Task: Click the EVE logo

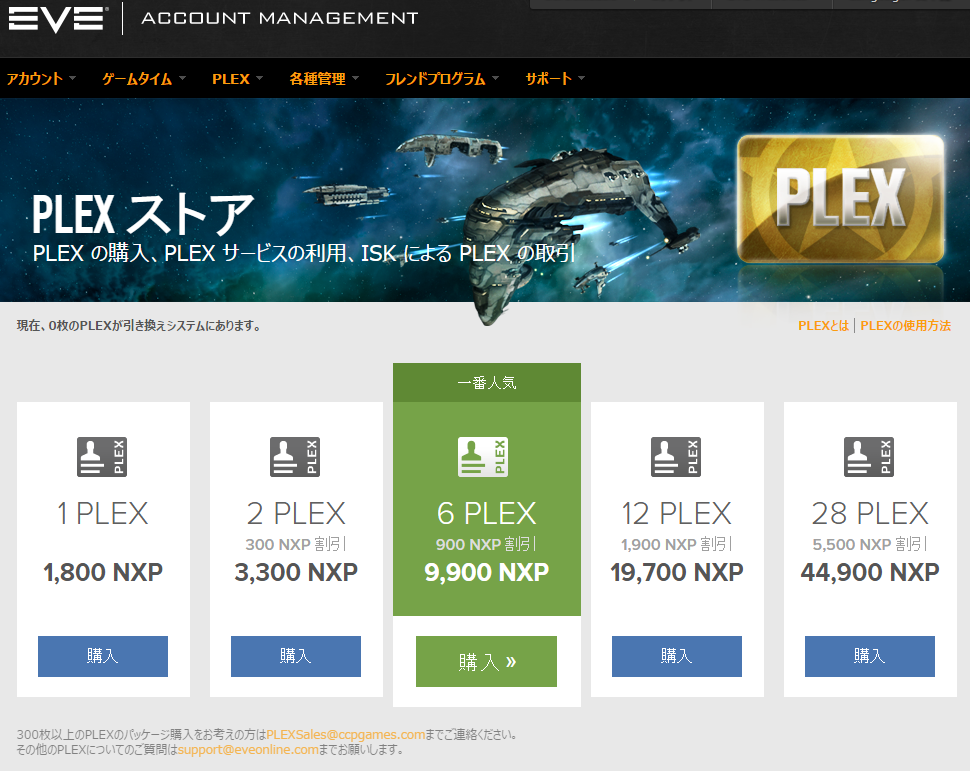Action: coord(58,19)
